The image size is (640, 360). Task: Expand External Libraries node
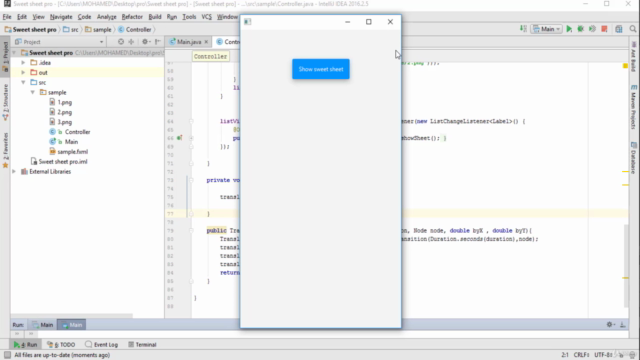click(14, 171)
